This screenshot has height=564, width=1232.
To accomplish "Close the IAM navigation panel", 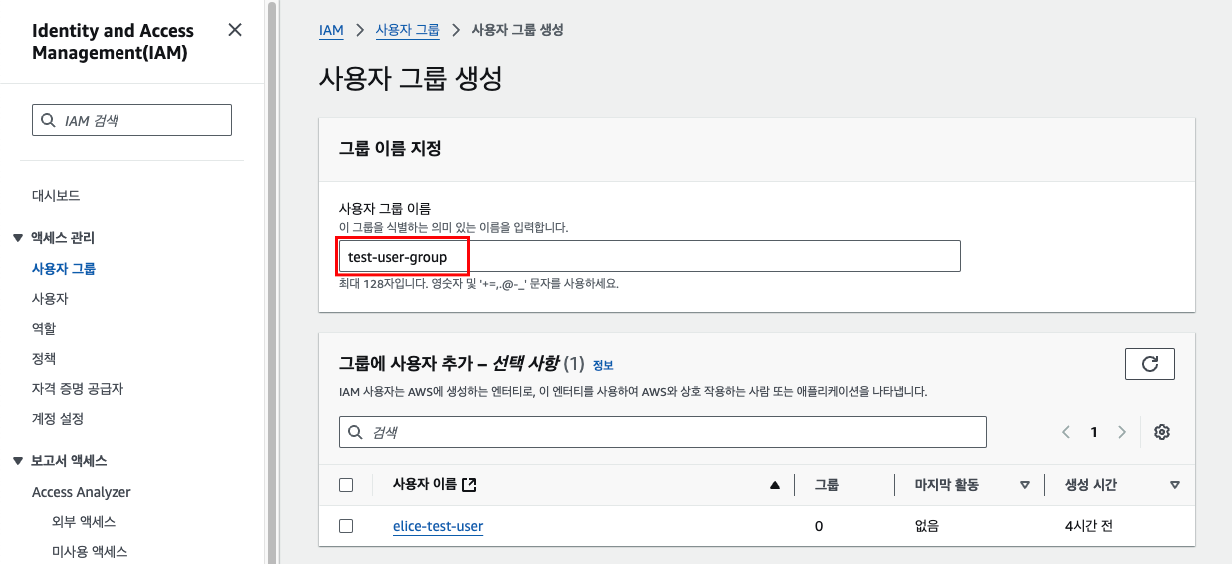I will (235, 30).
